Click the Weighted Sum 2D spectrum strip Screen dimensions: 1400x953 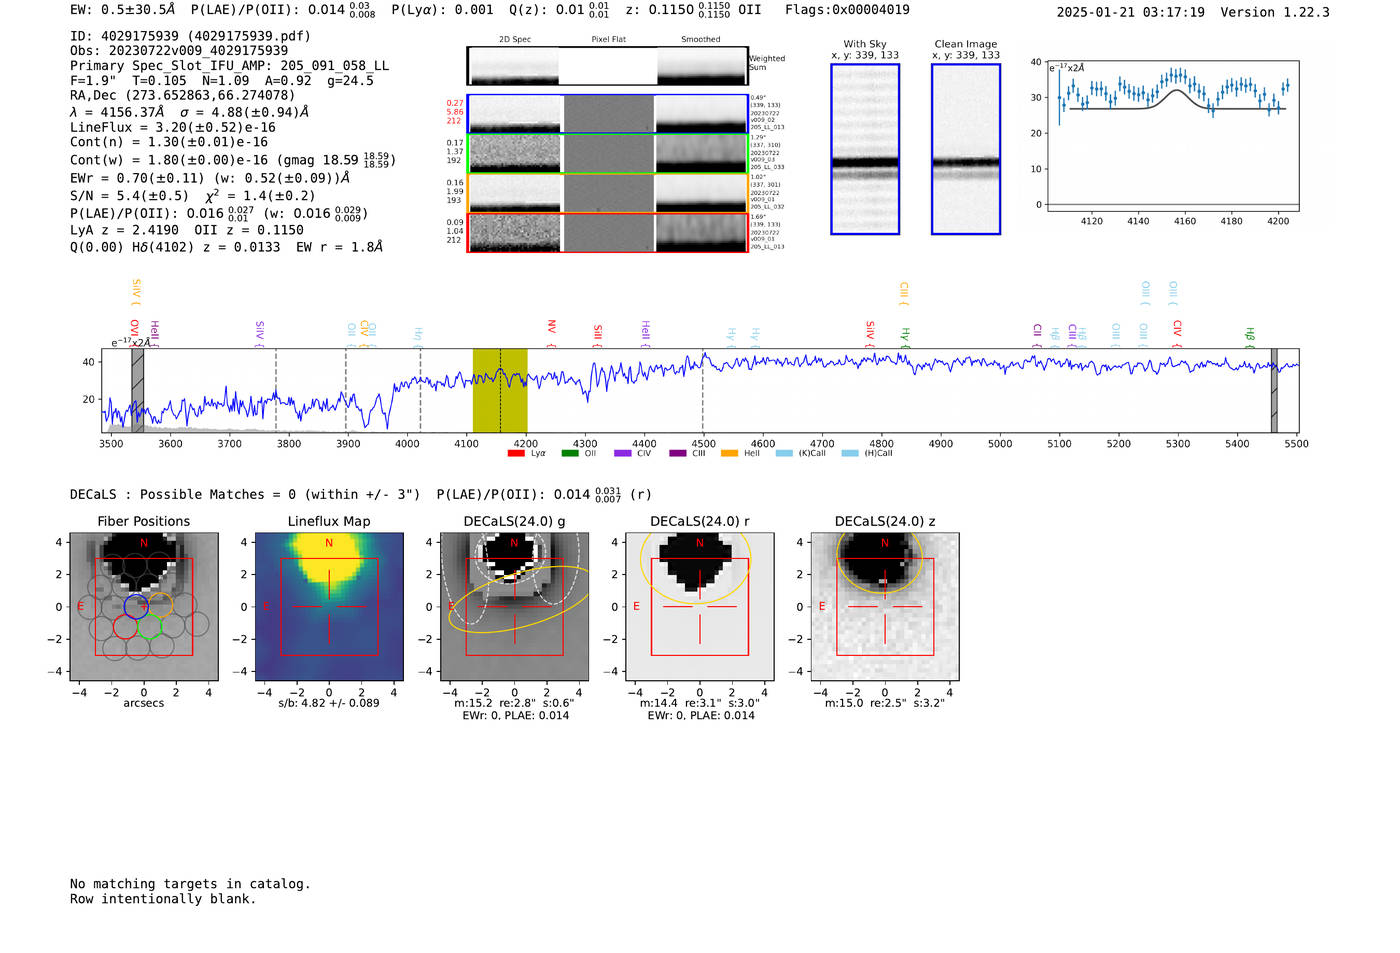tap(608, 66)
